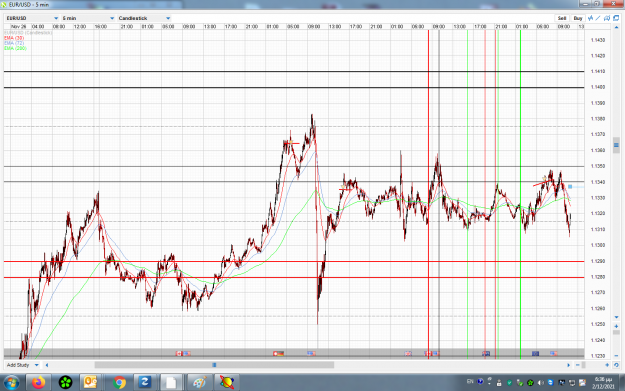The height and width of the screenshot is (391, 625).
Task: Select the EMA (200) indicator label
Action: [x=15, y=48]
